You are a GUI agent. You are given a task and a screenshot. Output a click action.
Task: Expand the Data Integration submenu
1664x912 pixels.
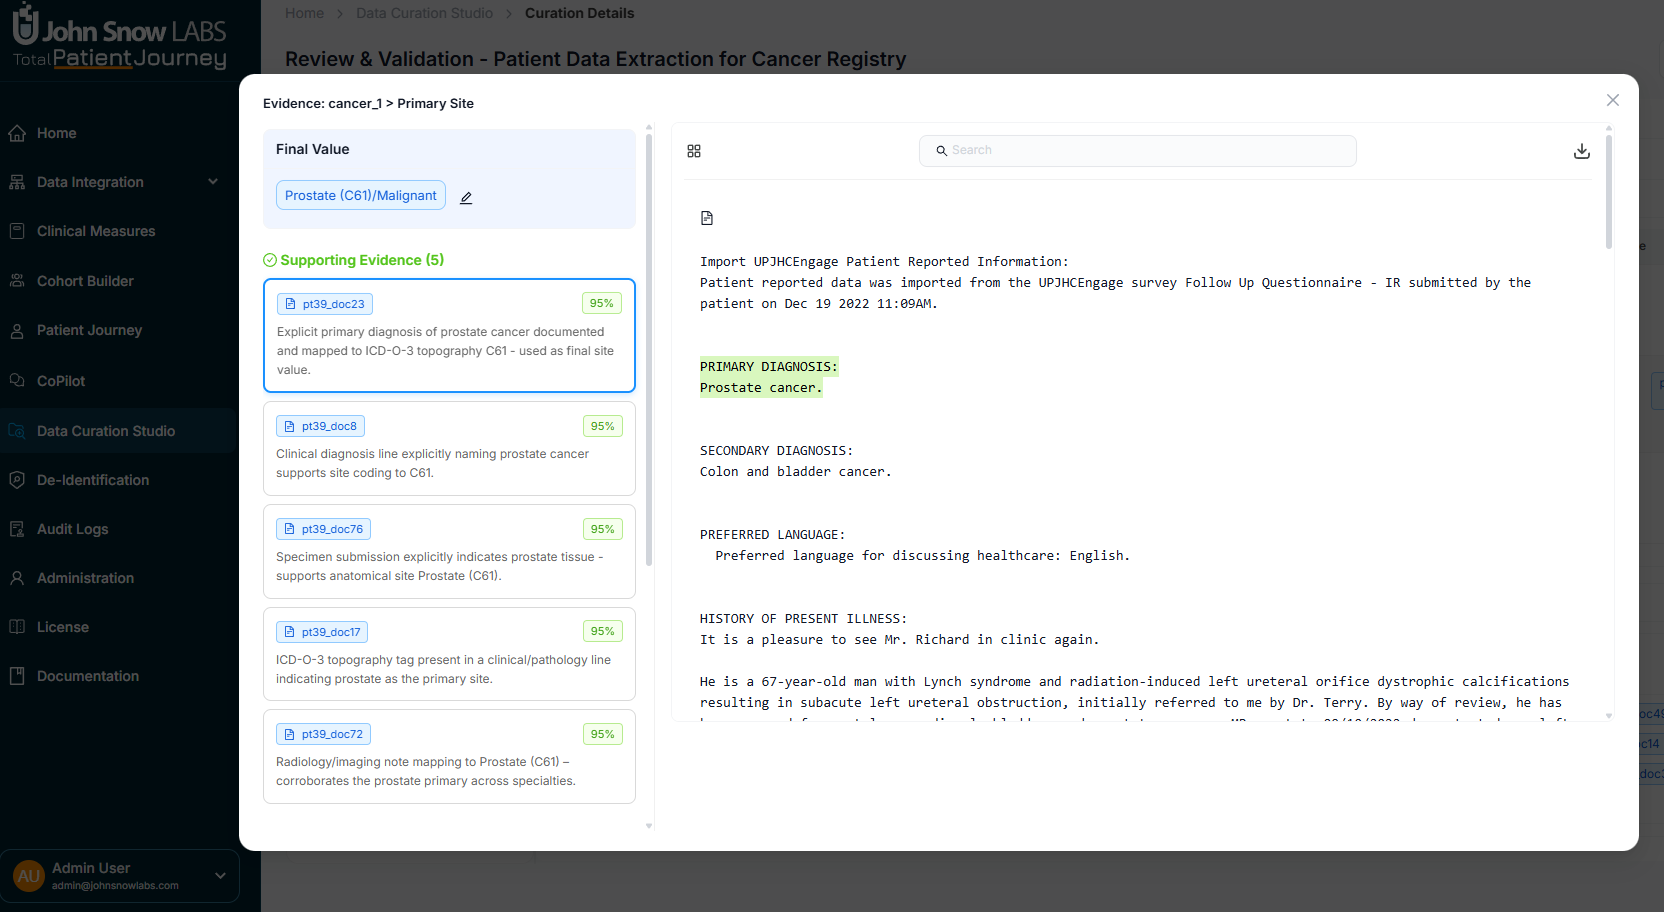coord(212,181)
